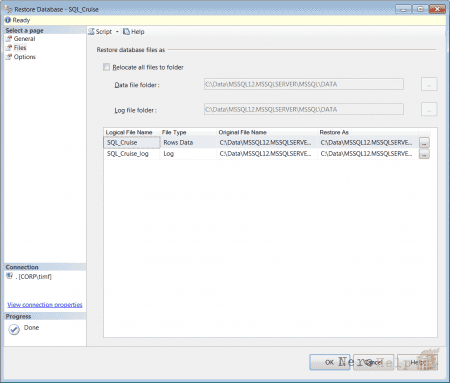Browse Restore As path for SQL_Cruise
The image size is (450, 383).
coord(424,143)
